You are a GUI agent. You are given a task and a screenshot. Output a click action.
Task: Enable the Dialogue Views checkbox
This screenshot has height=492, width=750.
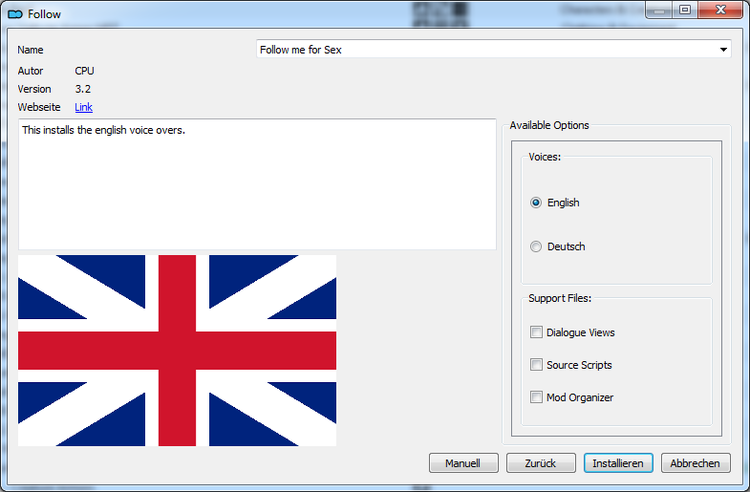click(x=536, y=332)
